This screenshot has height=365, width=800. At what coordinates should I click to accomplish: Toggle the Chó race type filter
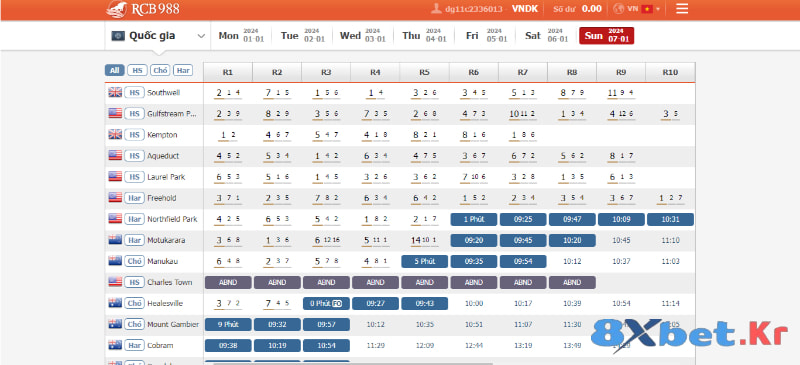(x=160, y=70)
